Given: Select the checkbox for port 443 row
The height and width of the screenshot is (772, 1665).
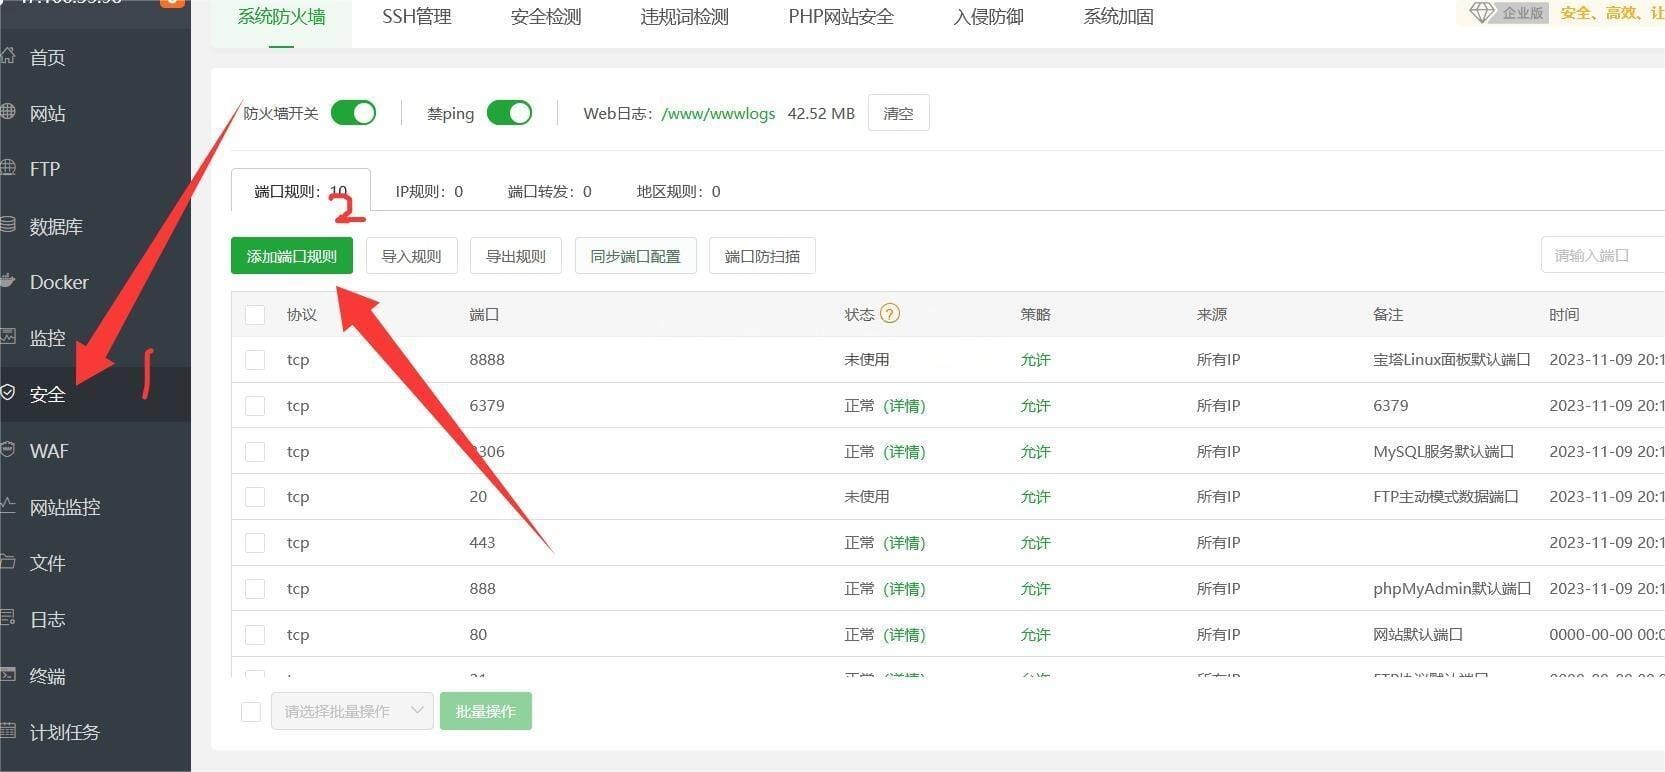Looking at the screenshot, I should [x=255, y=543].
